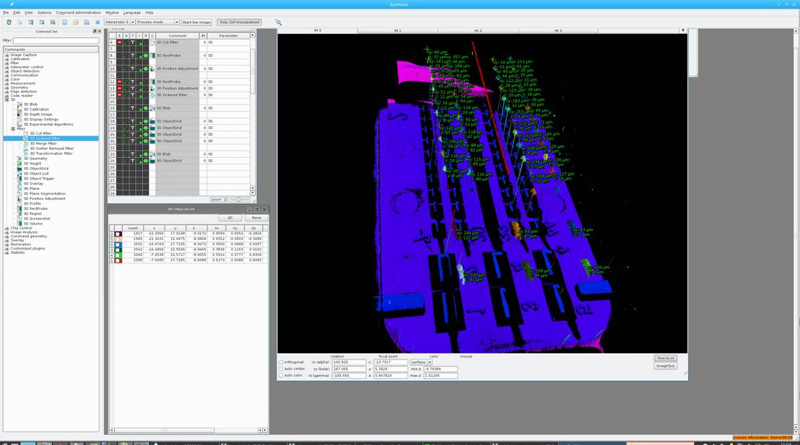Click the 3D Cut Filter tree icon
The width and height of the screenshot is (800, 445).
tap(26, 133)
